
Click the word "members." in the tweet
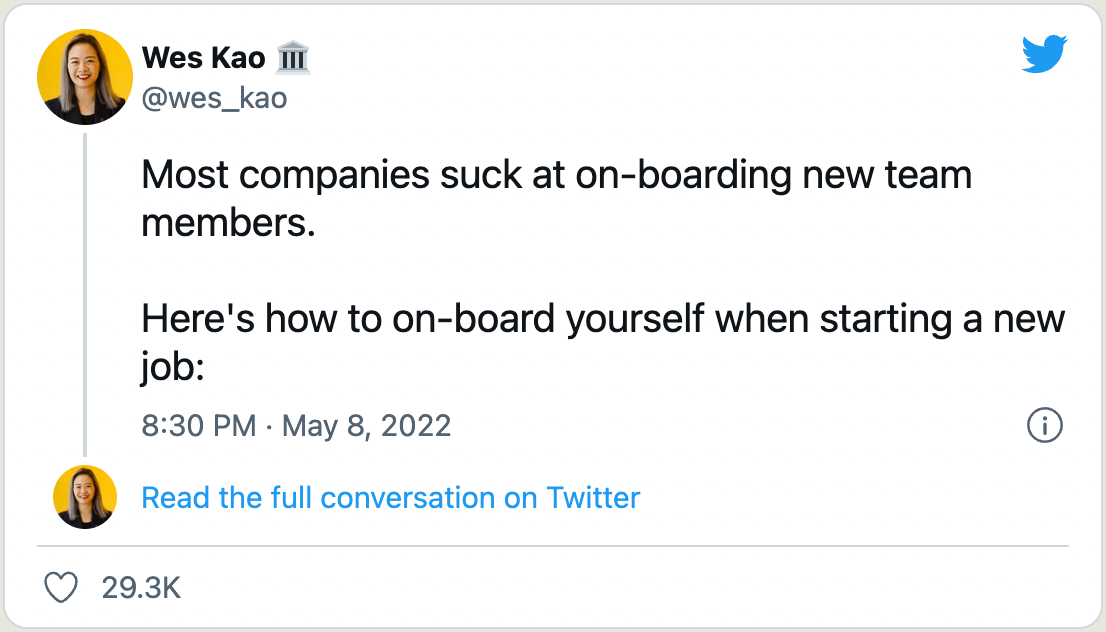[x=228, y=222]
